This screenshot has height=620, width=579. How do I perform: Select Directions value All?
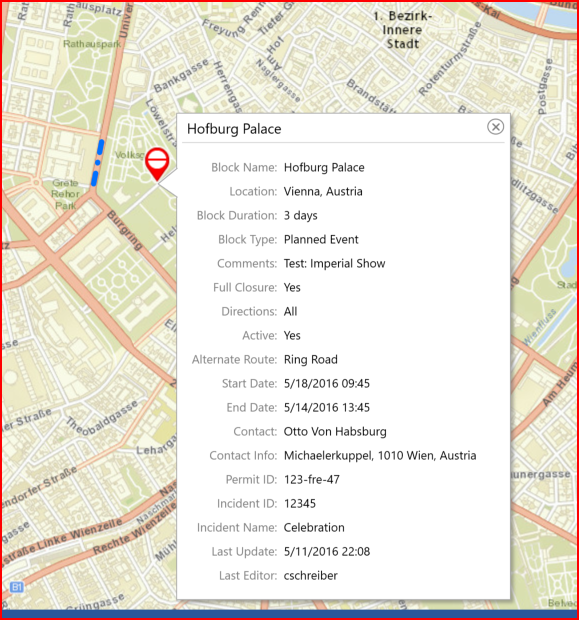(x=290, y=312)
